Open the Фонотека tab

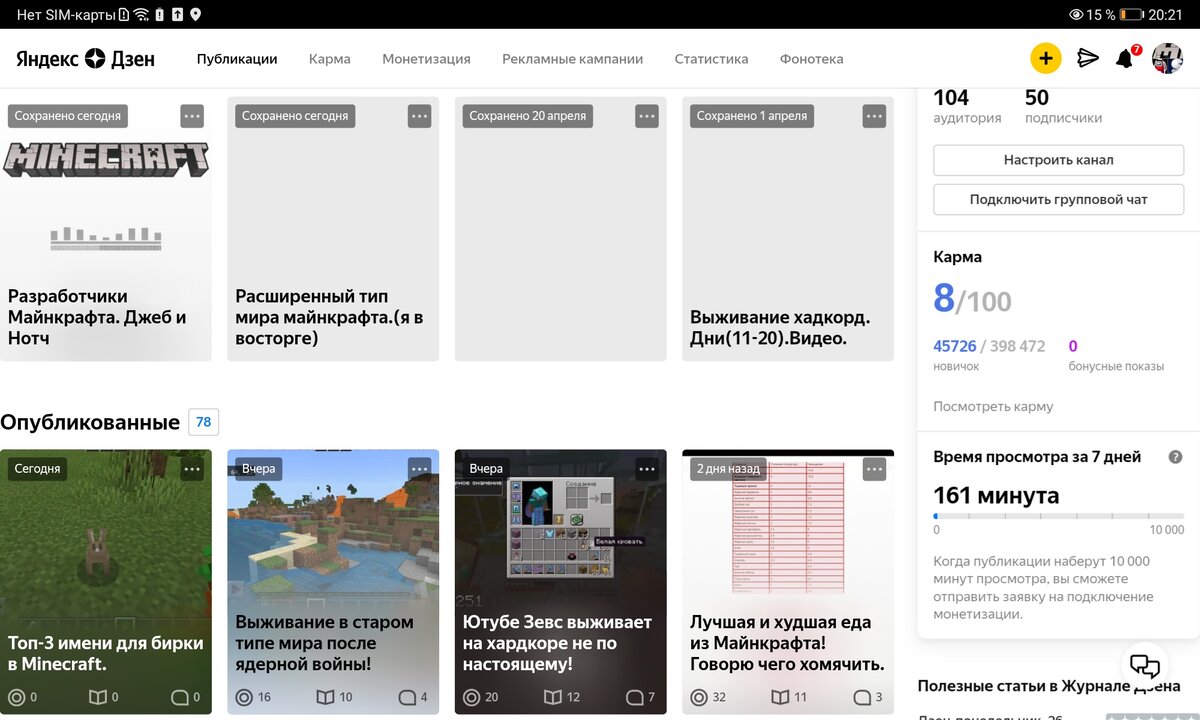point(812,59)
